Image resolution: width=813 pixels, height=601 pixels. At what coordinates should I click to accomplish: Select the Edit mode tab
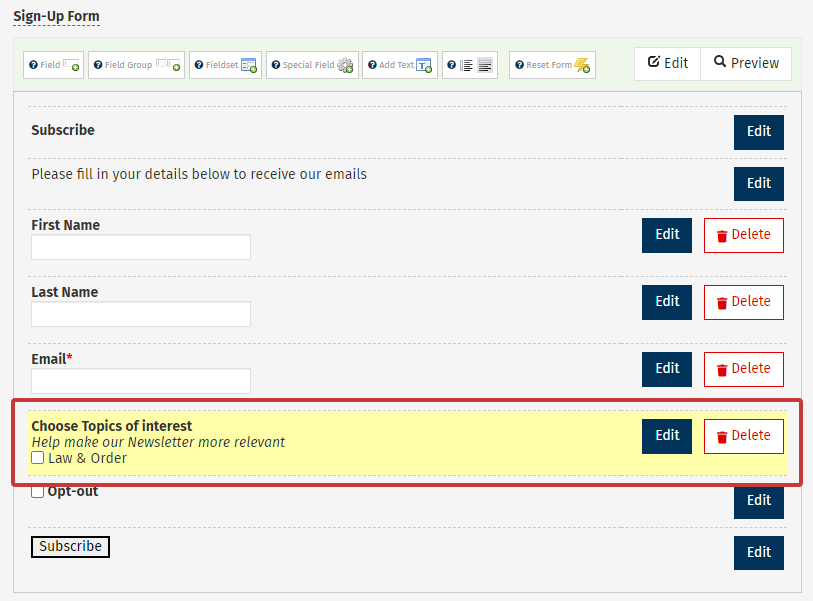pos(667,63)
